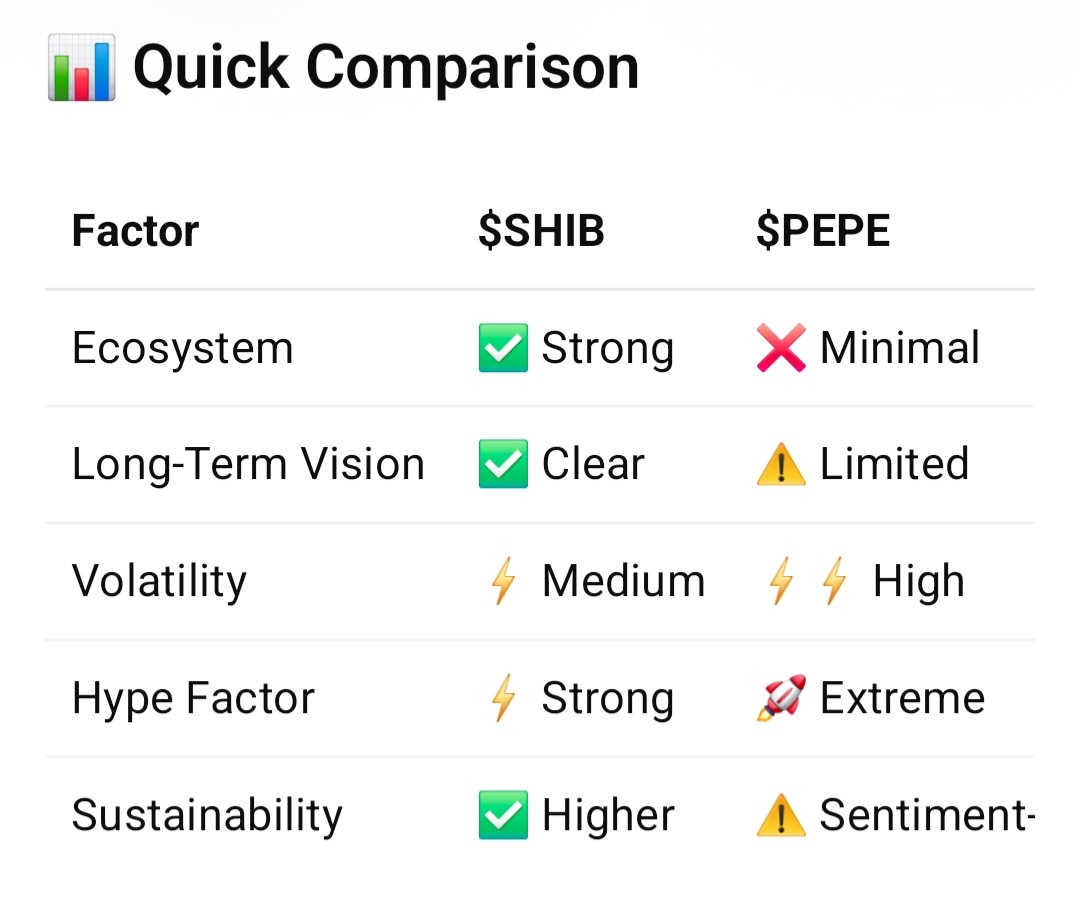Click the bar chart emoji icon
The width and height of the screenshot is (1080, 920).
tap(81, 68)
